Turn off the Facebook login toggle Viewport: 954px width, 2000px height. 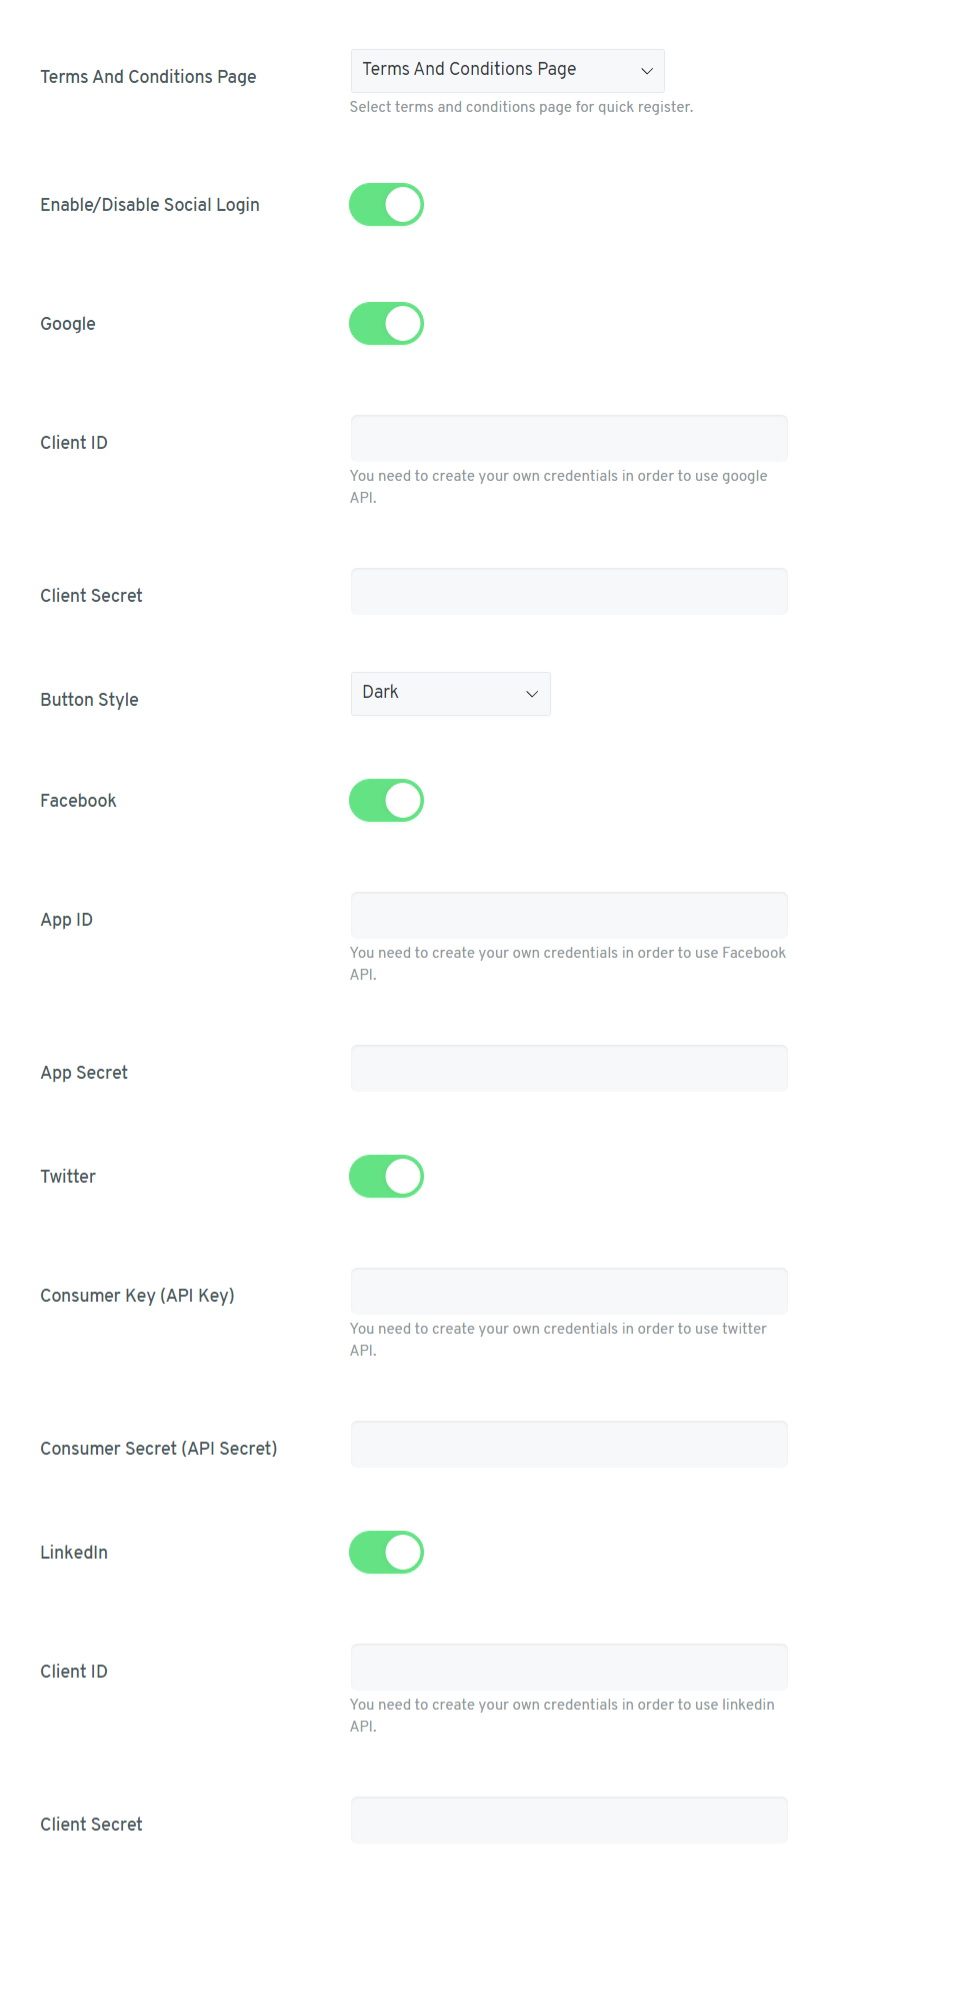[386, 800]
